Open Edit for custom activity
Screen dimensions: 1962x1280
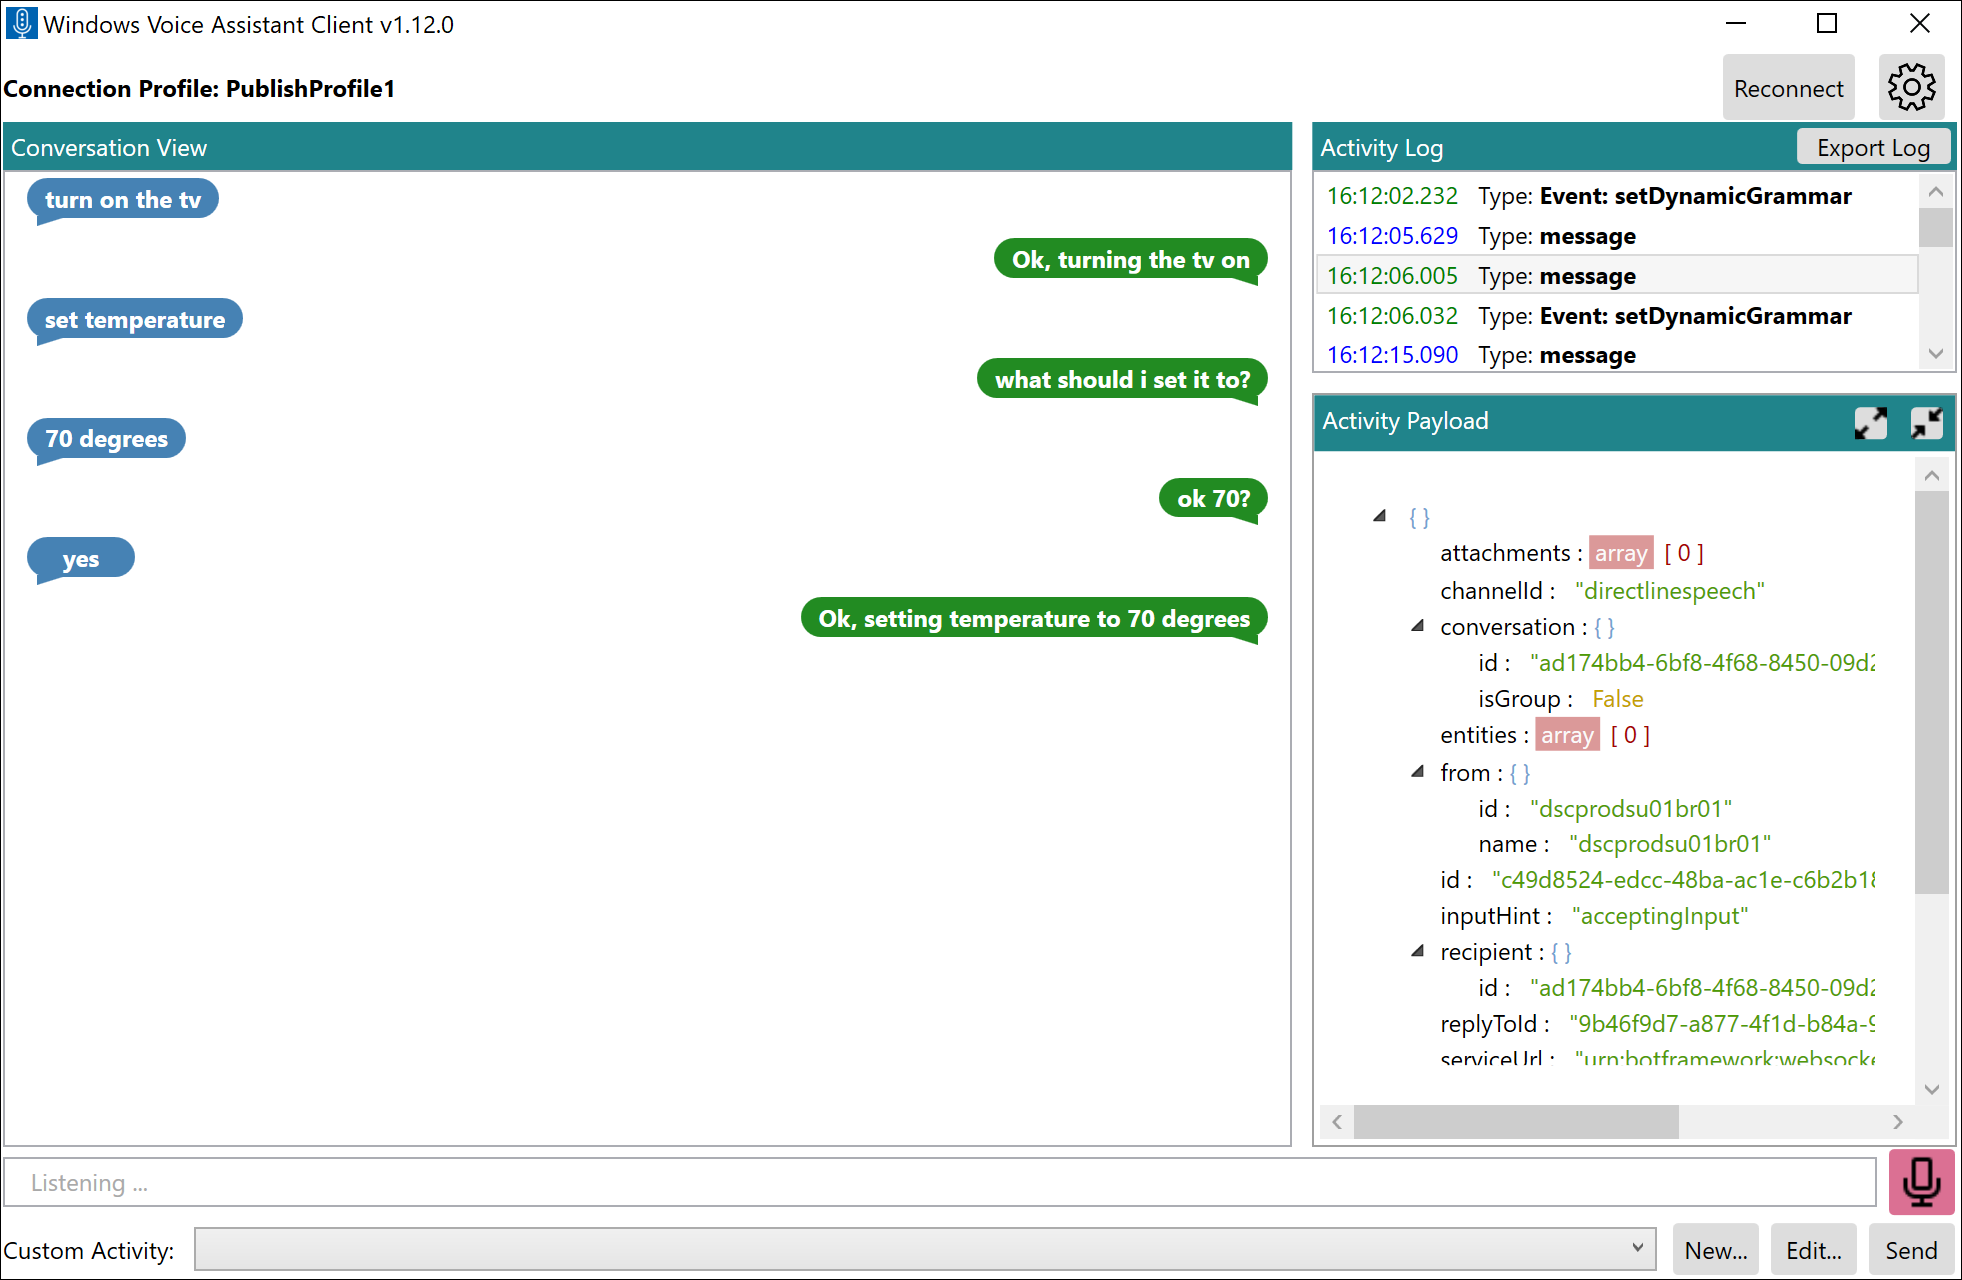(1813, 1250)
